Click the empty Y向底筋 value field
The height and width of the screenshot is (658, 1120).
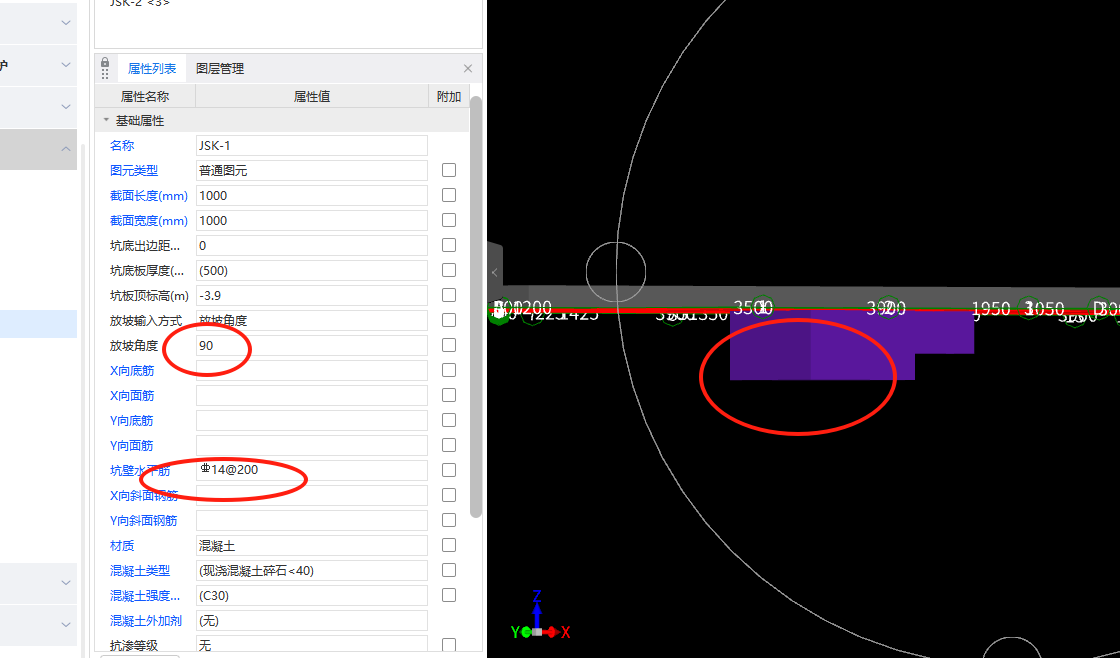311,421
